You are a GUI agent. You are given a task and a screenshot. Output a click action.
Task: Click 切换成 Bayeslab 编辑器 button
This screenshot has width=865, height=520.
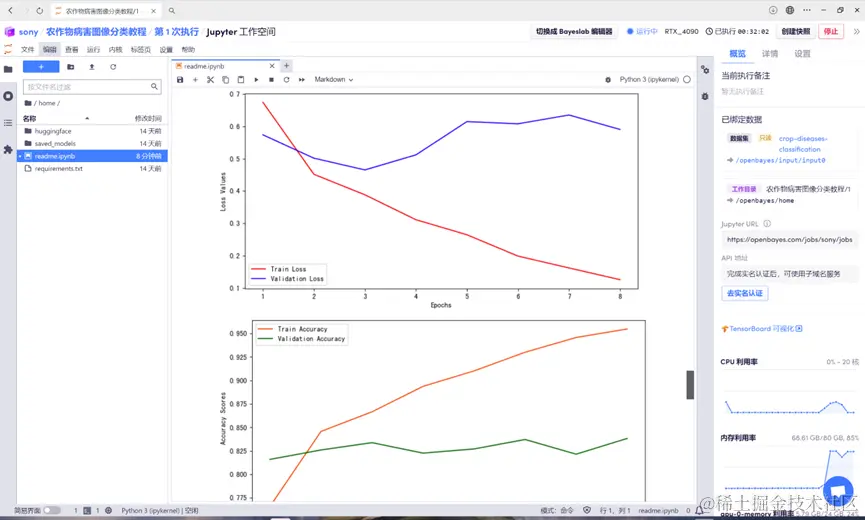pos(574,31)
